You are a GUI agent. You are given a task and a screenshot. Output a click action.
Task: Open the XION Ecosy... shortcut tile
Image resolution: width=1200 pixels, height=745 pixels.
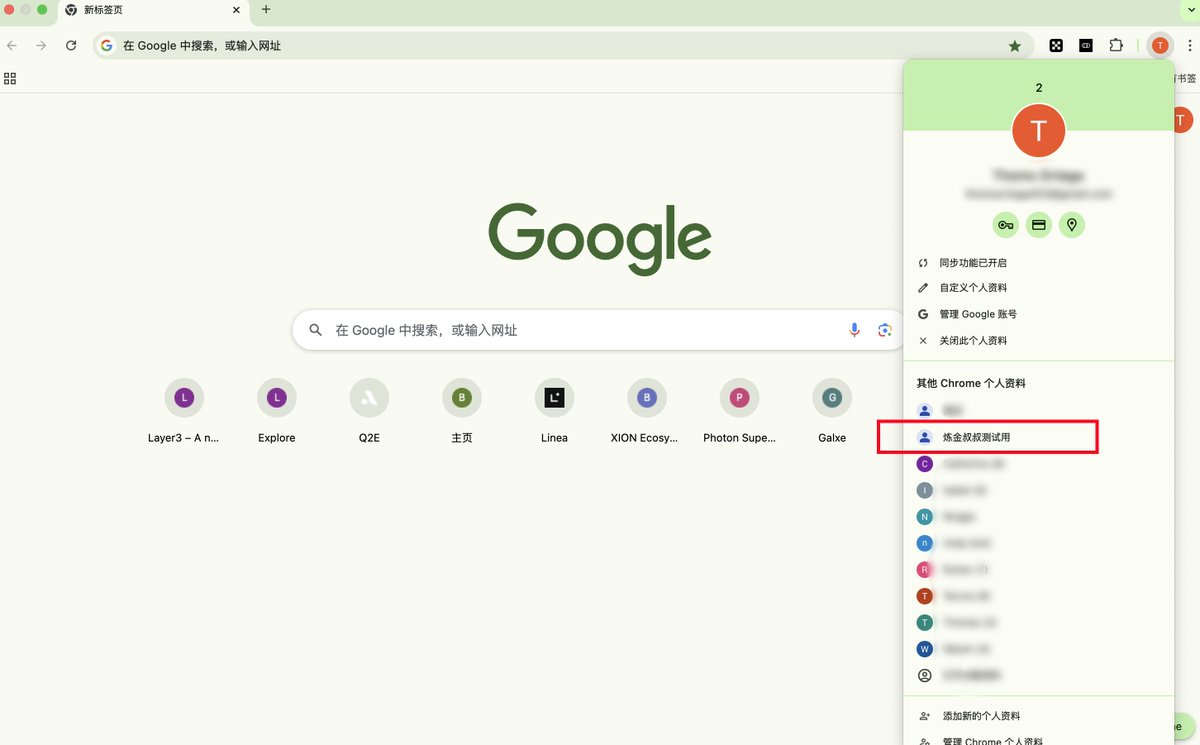pos(647,410)
